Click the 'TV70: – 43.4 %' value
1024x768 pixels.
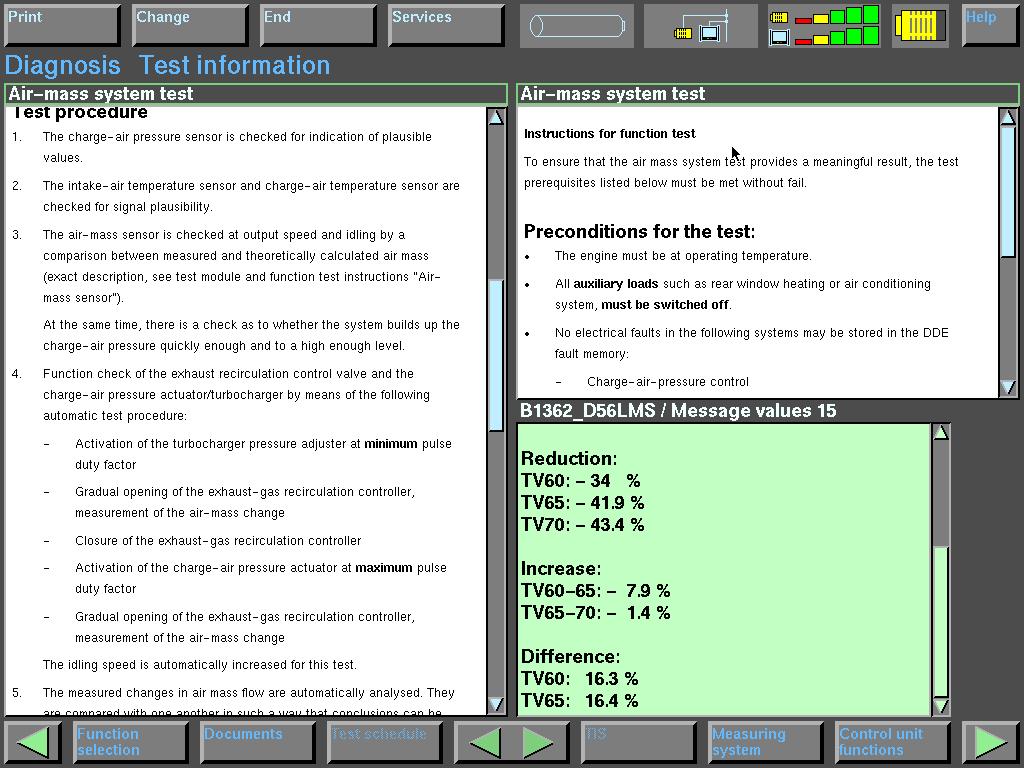[x=583, y=524]
